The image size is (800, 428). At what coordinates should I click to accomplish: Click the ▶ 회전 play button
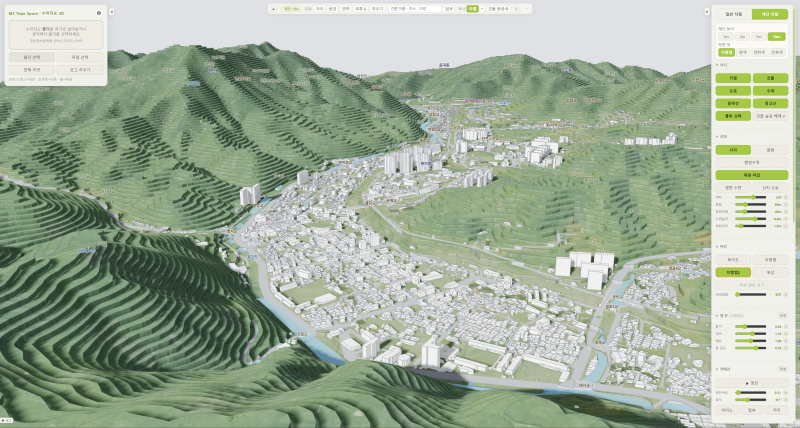pyautogui.click(x=752, y=383)
